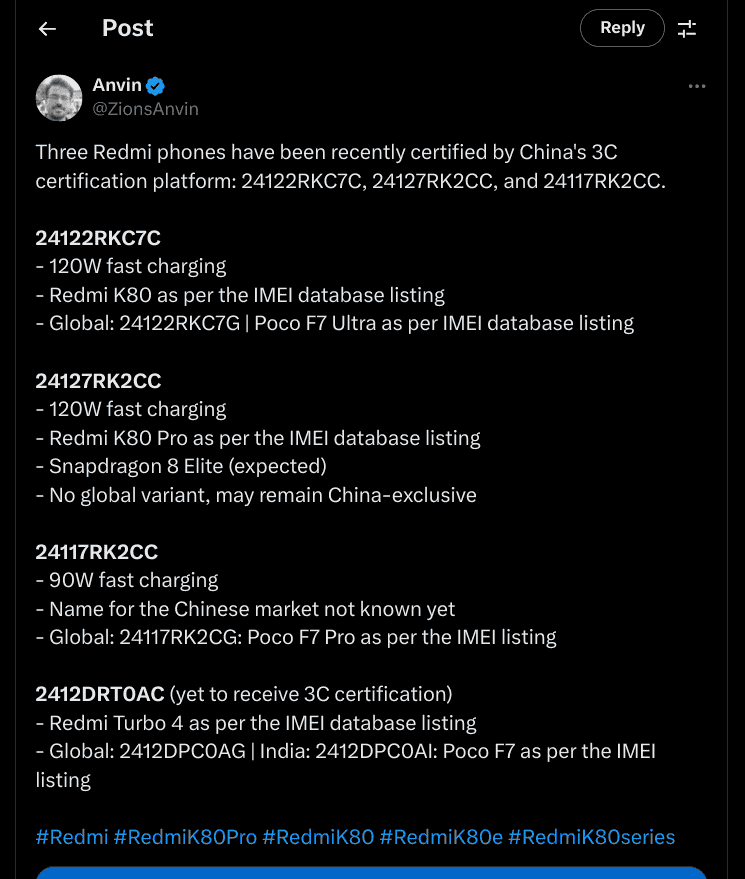The width and height of the screenshot is (745, 879).
Task: Click the back arrow to exit the post
Action: point(46,29)
